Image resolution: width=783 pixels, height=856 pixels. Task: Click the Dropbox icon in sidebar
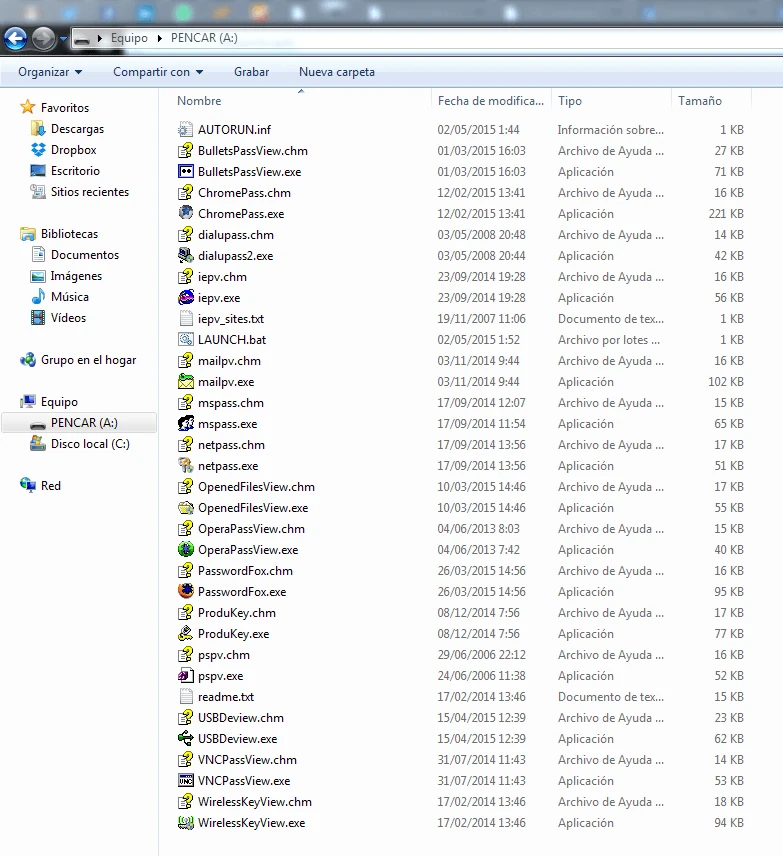coord(38,150)
